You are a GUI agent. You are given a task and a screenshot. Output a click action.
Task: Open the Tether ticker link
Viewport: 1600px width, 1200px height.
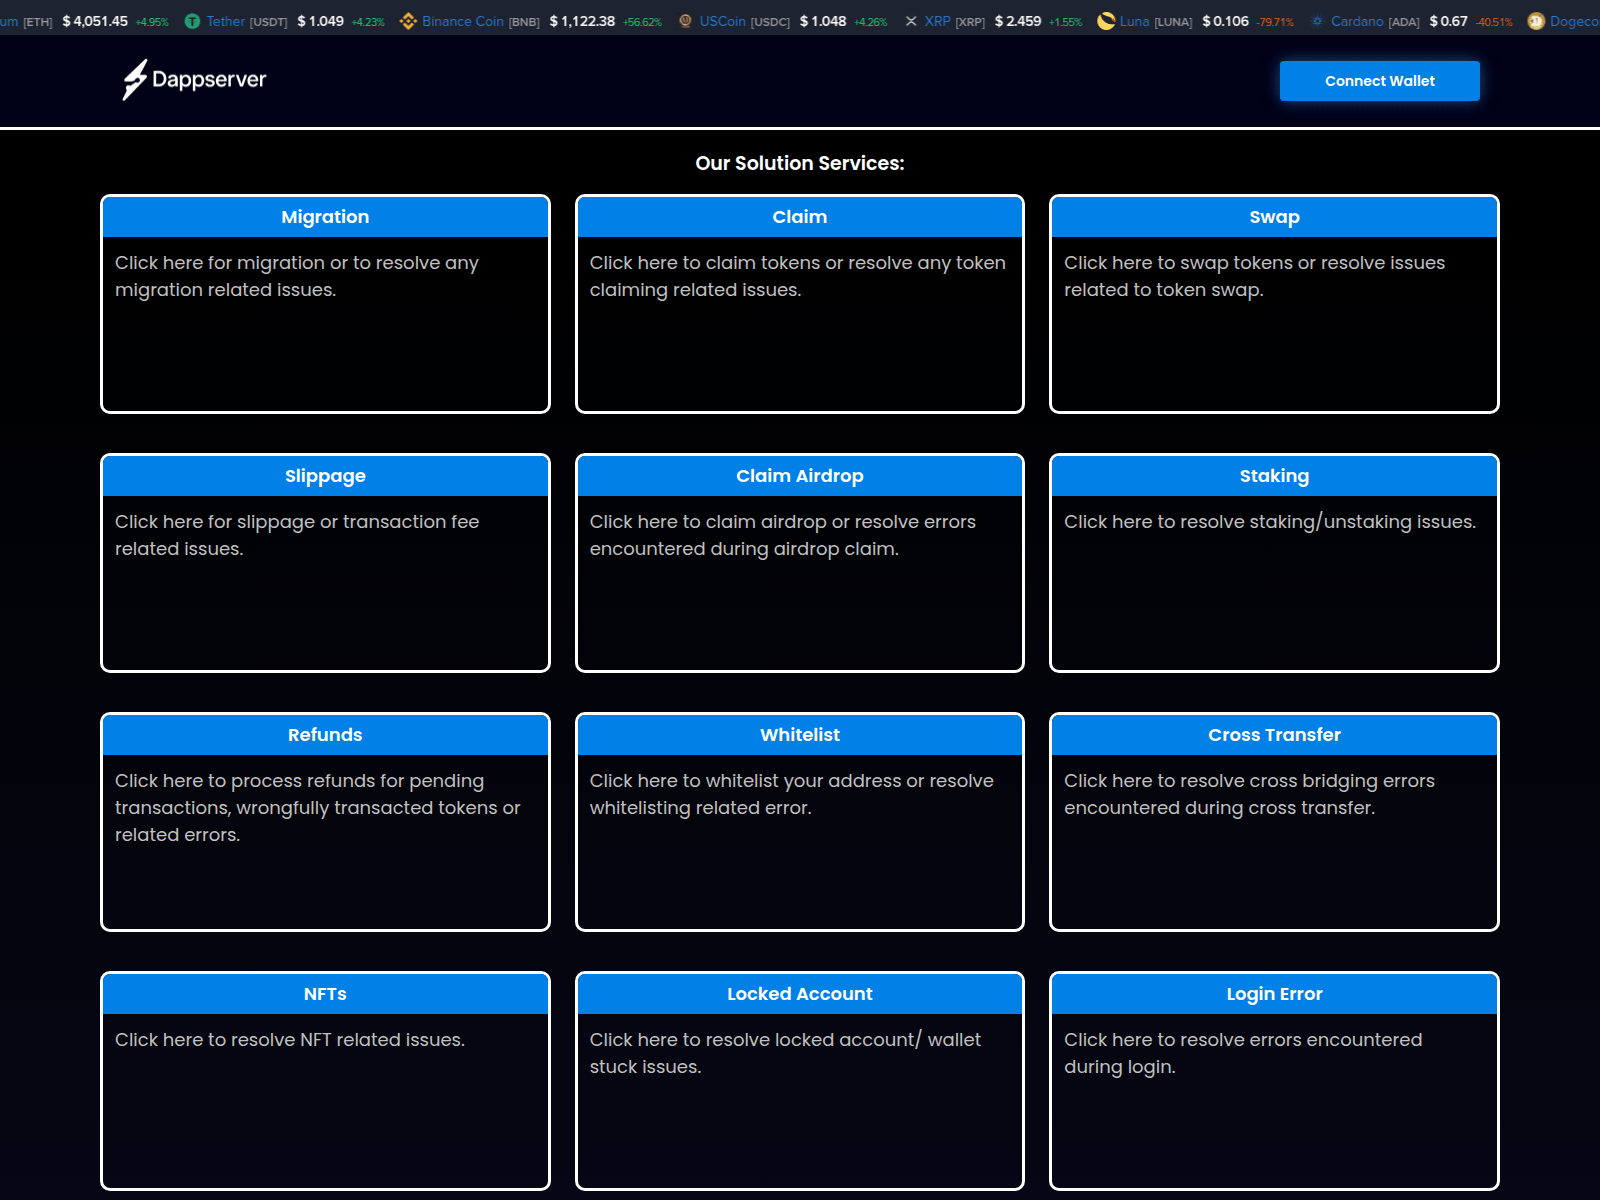[x=225, y=21]
